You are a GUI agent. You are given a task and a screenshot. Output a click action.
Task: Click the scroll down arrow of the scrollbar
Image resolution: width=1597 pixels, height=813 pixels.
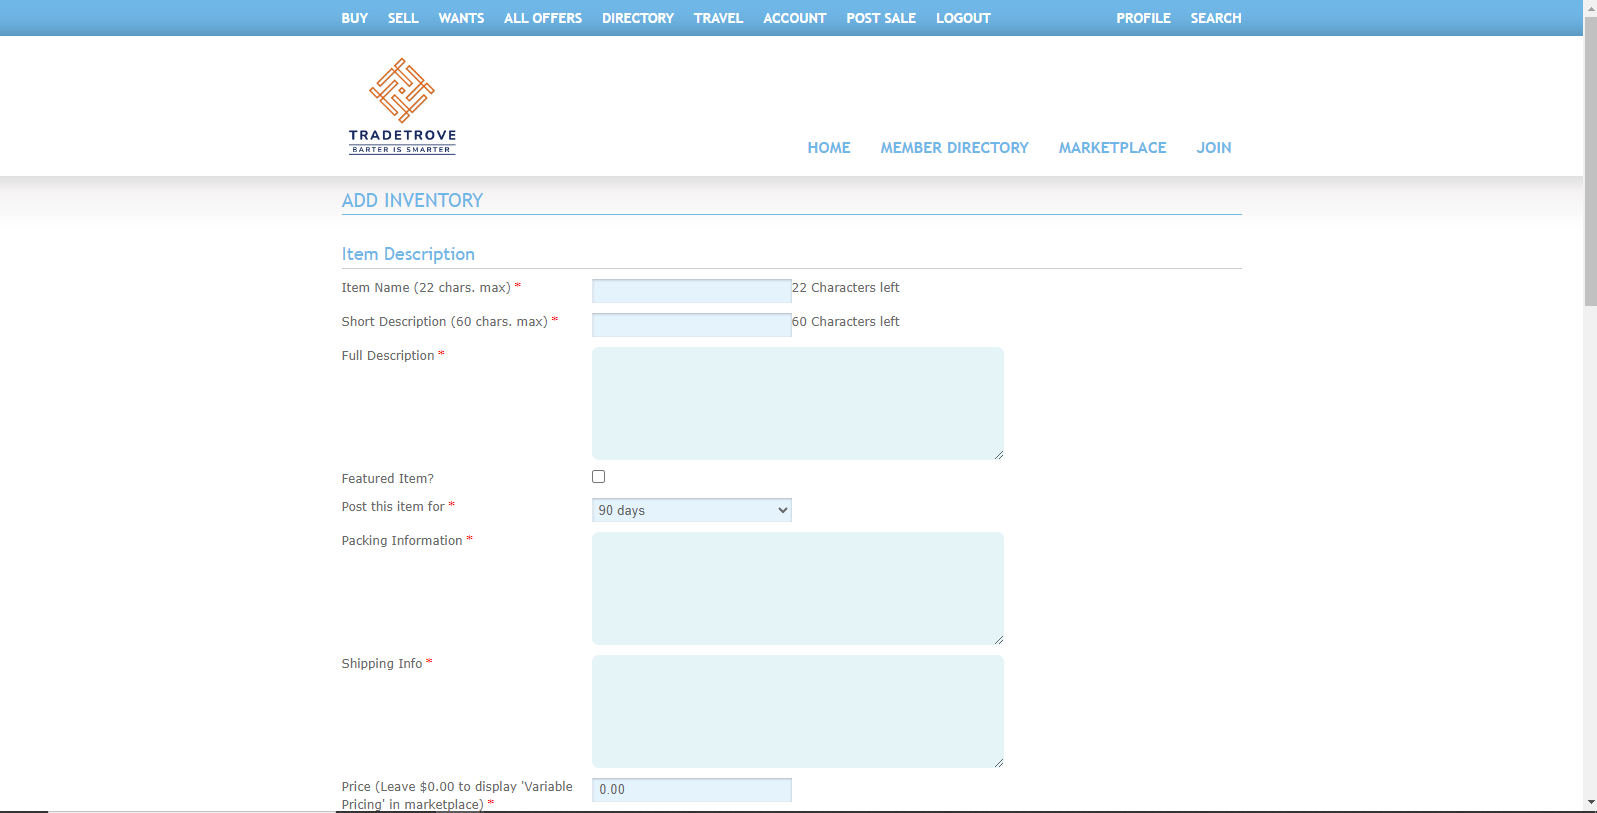[x=1590, y=802]
